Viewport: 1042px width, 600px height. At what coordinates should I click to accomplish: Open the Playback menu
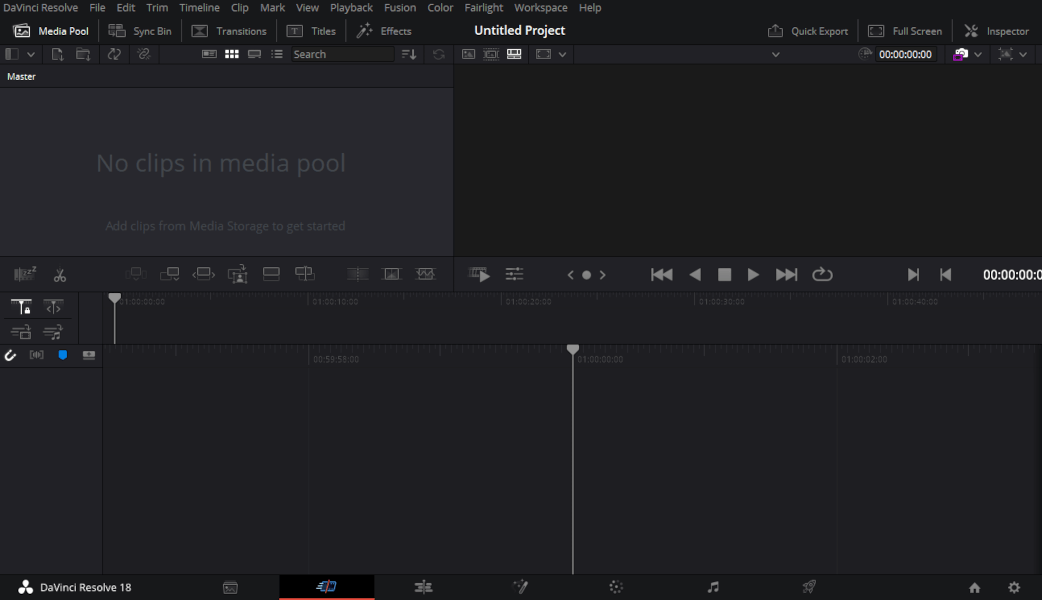pos(351,7)
